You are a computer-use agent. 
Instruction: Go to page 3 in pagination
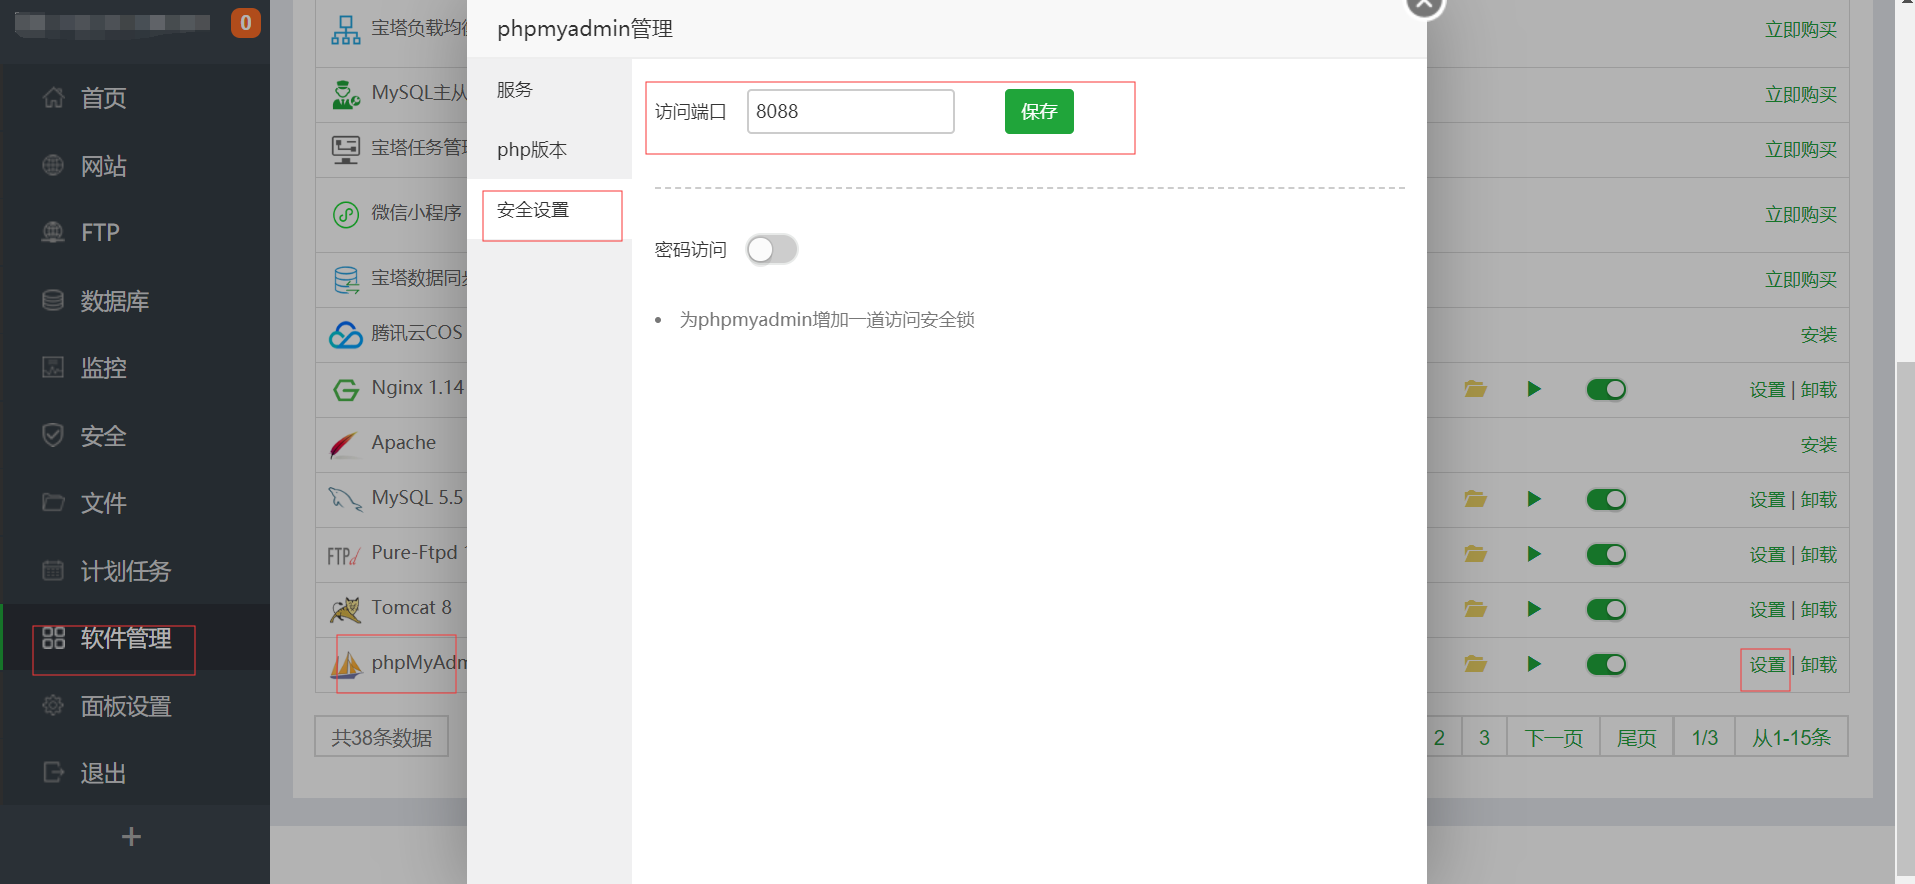point(1484,737)
